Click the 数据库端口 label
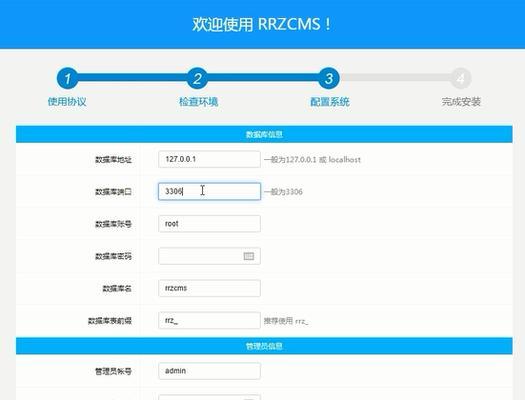 (114, 192)
